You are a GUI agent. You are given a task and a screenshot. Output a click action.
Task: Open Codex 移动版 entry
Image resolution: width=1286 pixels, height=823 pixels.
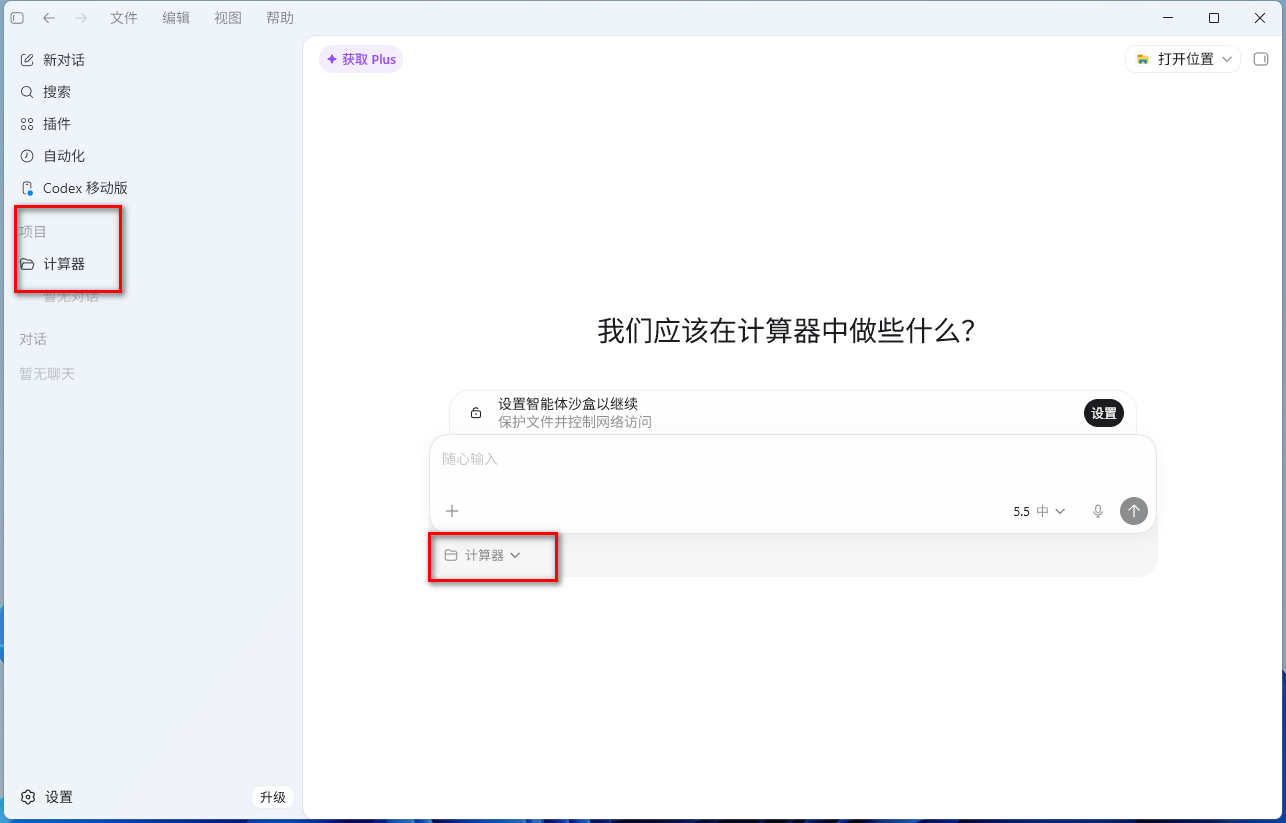point(152,188)
